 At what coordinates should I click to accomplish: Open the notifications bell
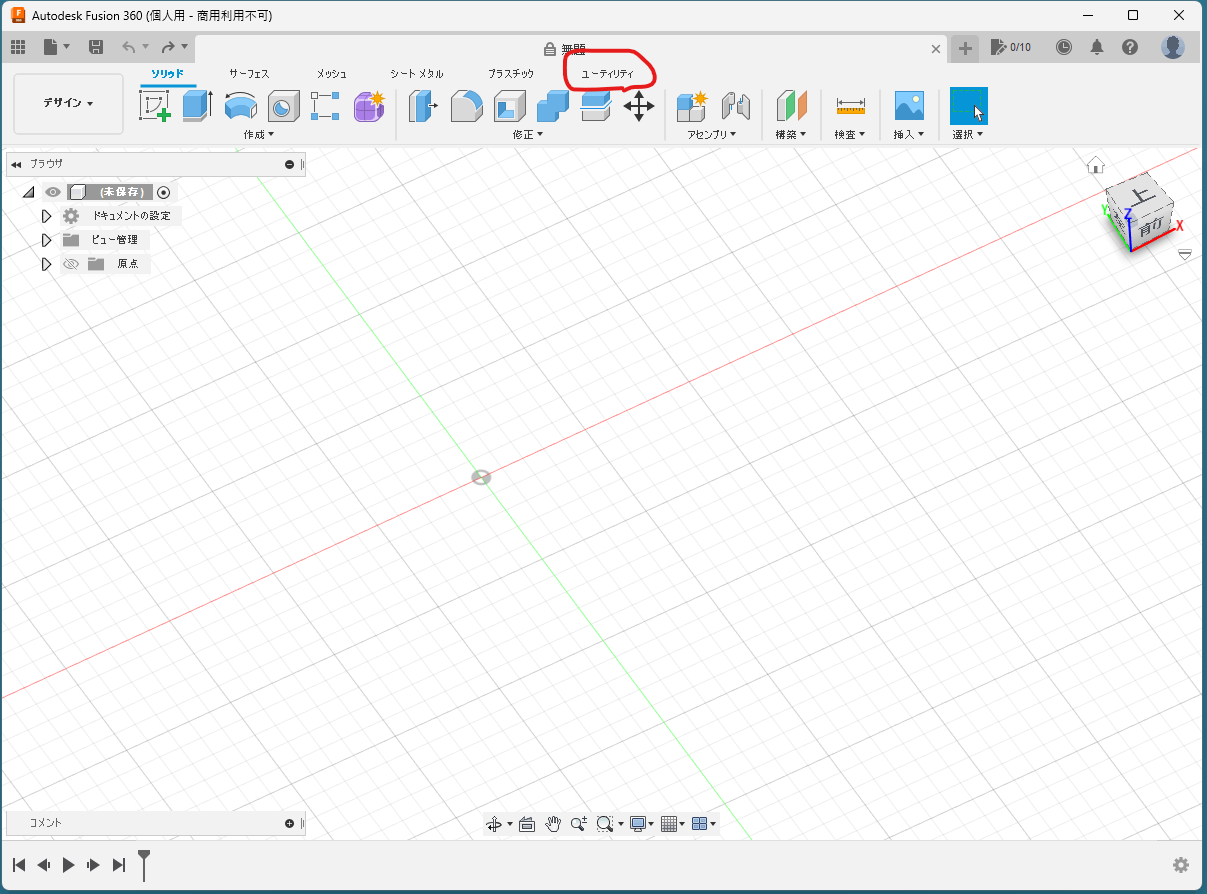1097,47
